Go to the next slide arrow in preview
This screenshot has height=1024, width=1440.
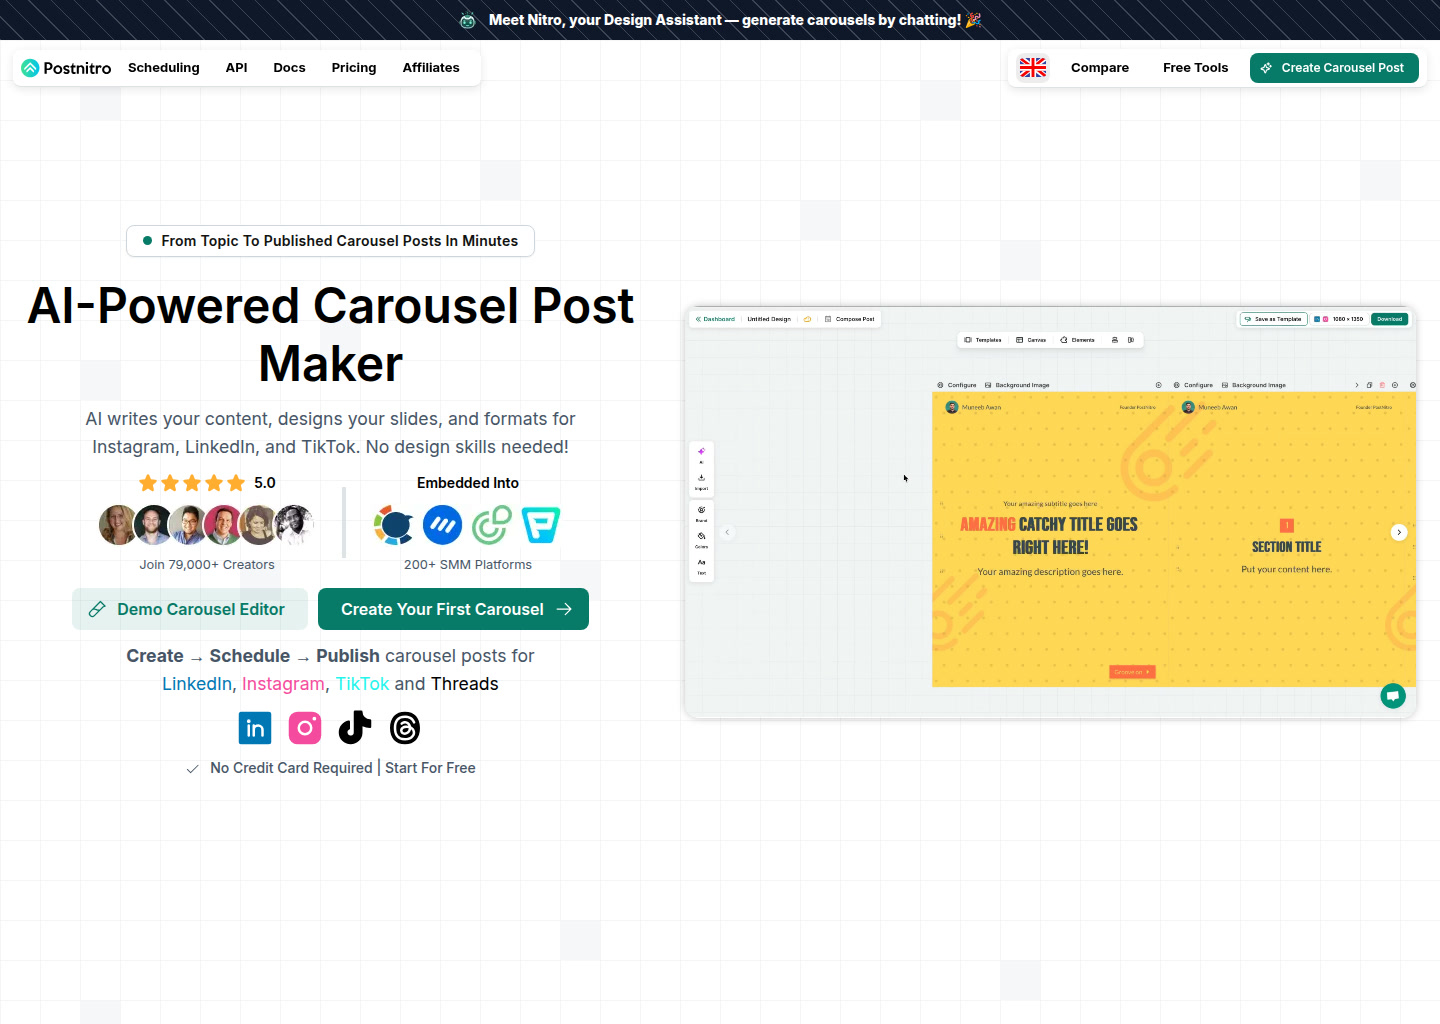pos(1399,532)
